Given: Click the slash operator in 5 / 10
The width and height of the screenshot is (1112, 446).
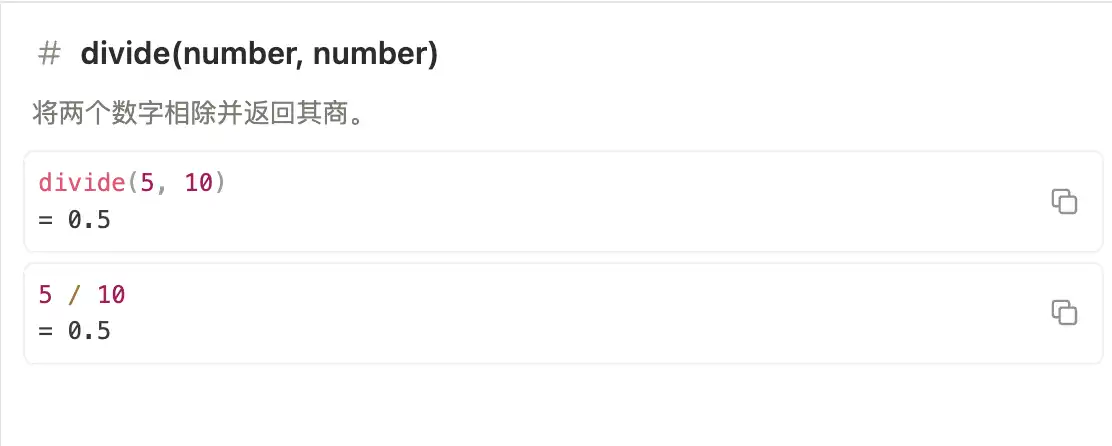Looking at the screenshot, I should [x=77, y=296].
